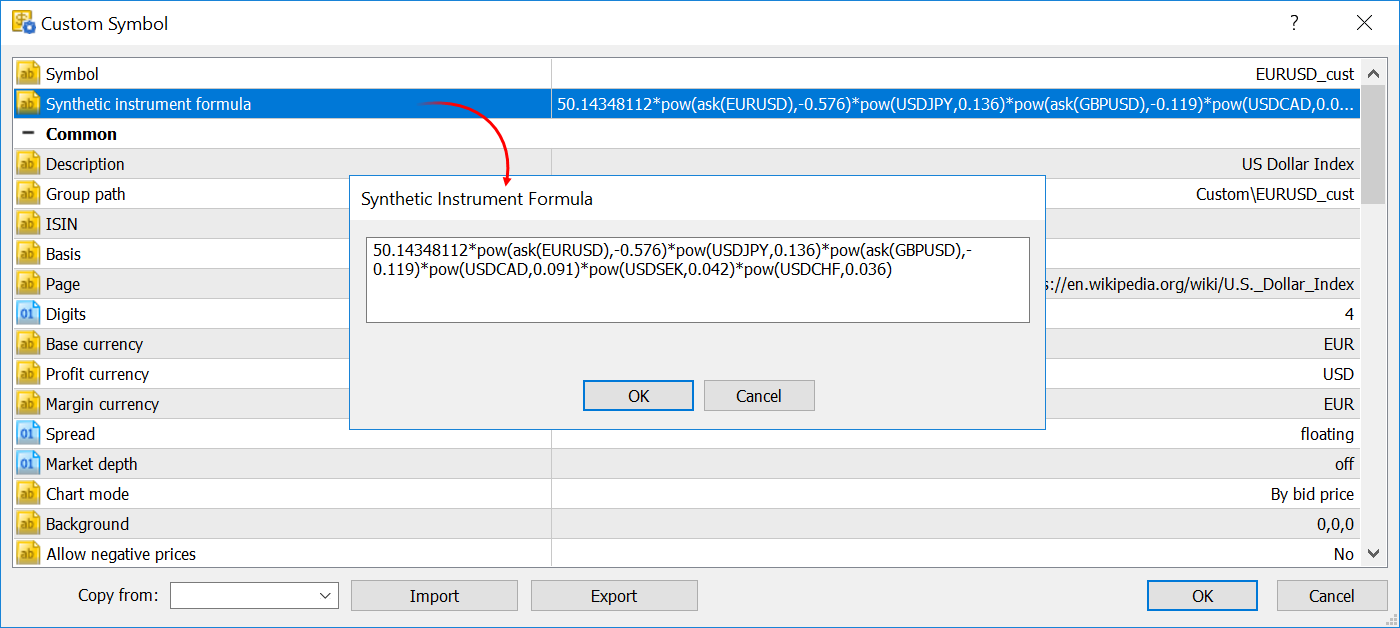This screenshot has width=1400, height=628.
Task: Click the 01 icon next to Spread
Action: coord(26,433)
